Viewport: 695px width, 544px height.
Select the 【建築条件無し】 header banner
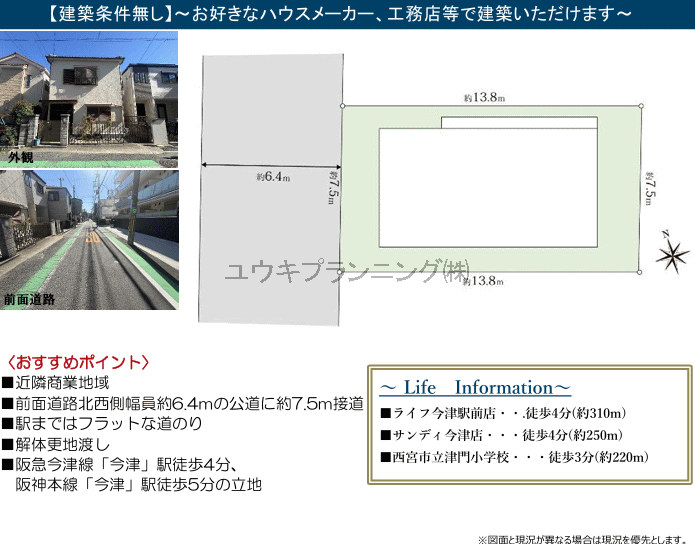click(347, 14)
